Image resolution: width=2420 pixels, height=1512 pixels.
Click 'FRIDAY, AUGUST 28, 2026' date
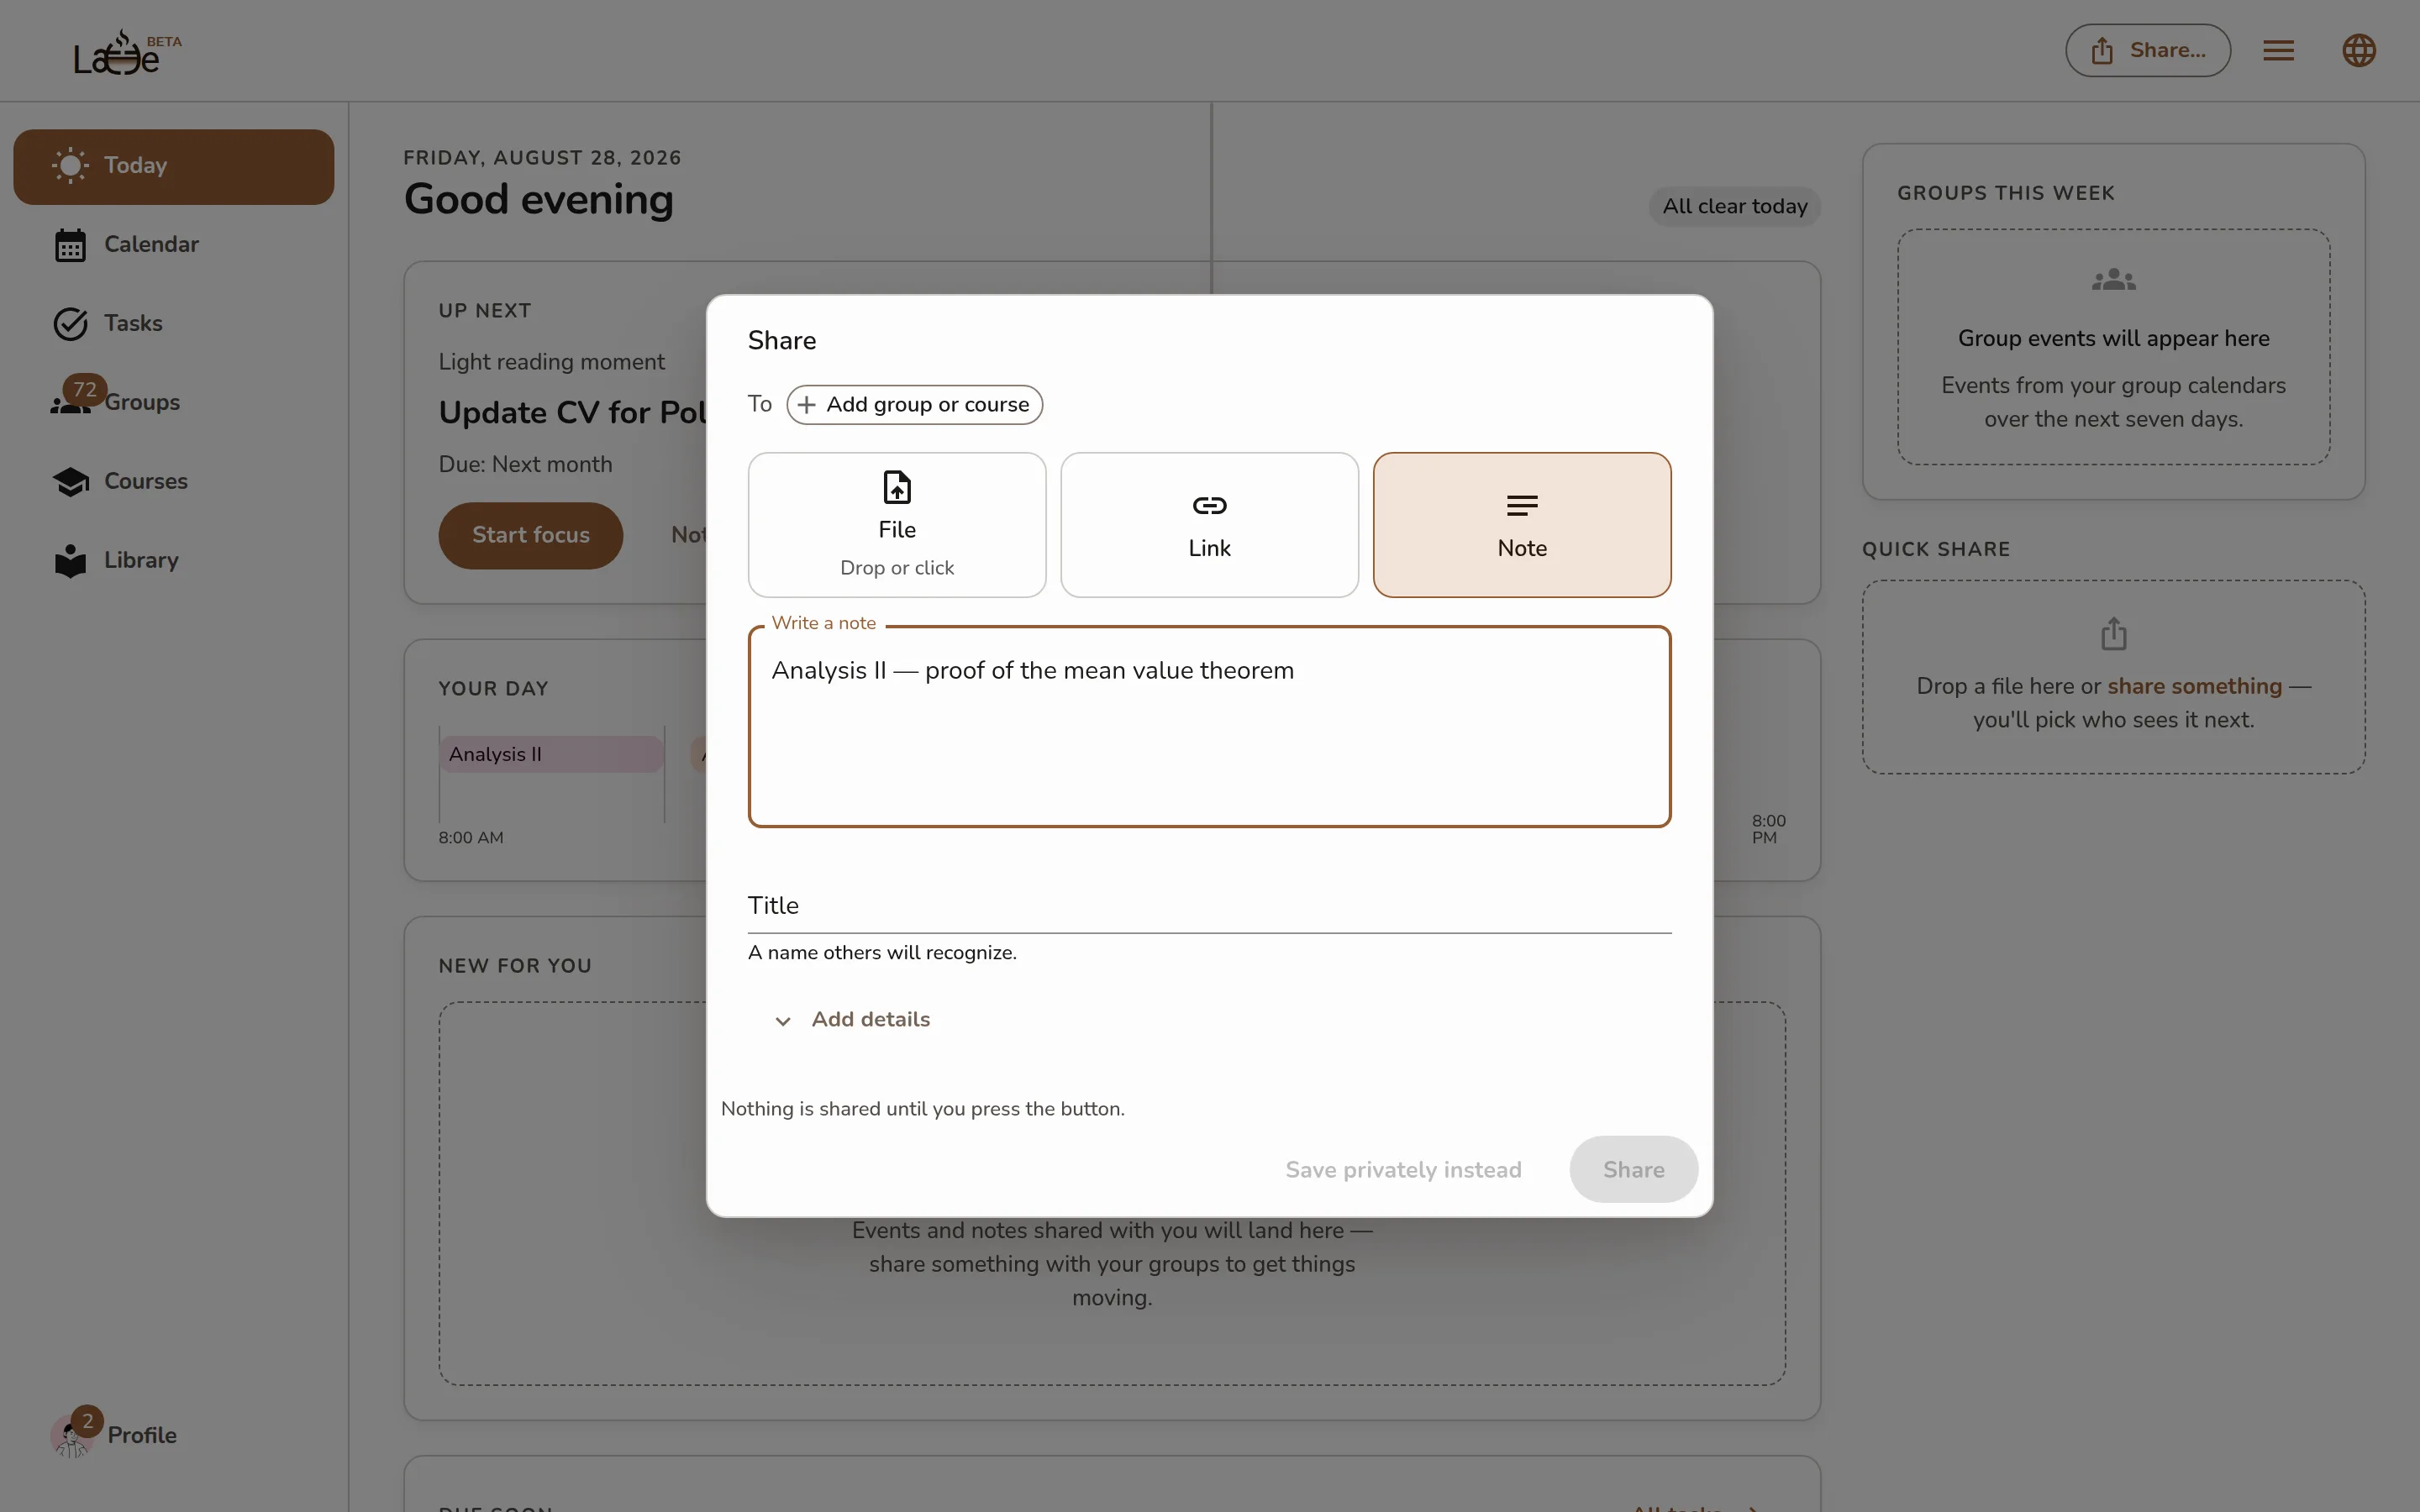(542, 158)
